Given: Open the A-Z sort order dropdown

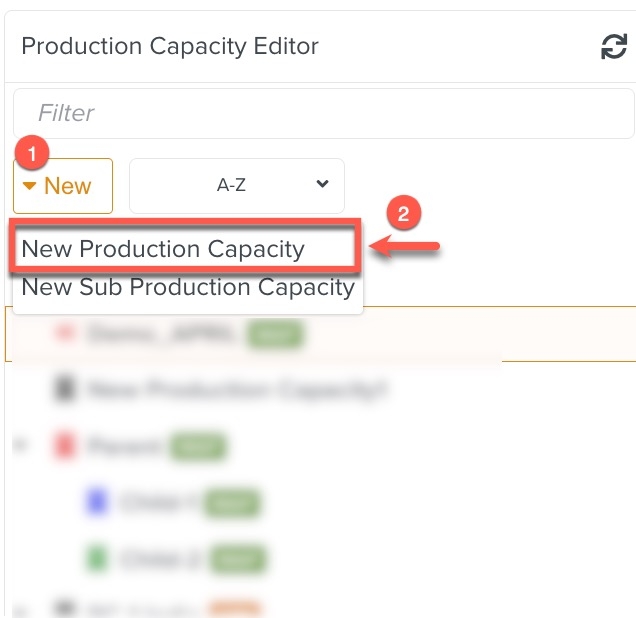Looking at the screenshot, I should pos(237,185).
